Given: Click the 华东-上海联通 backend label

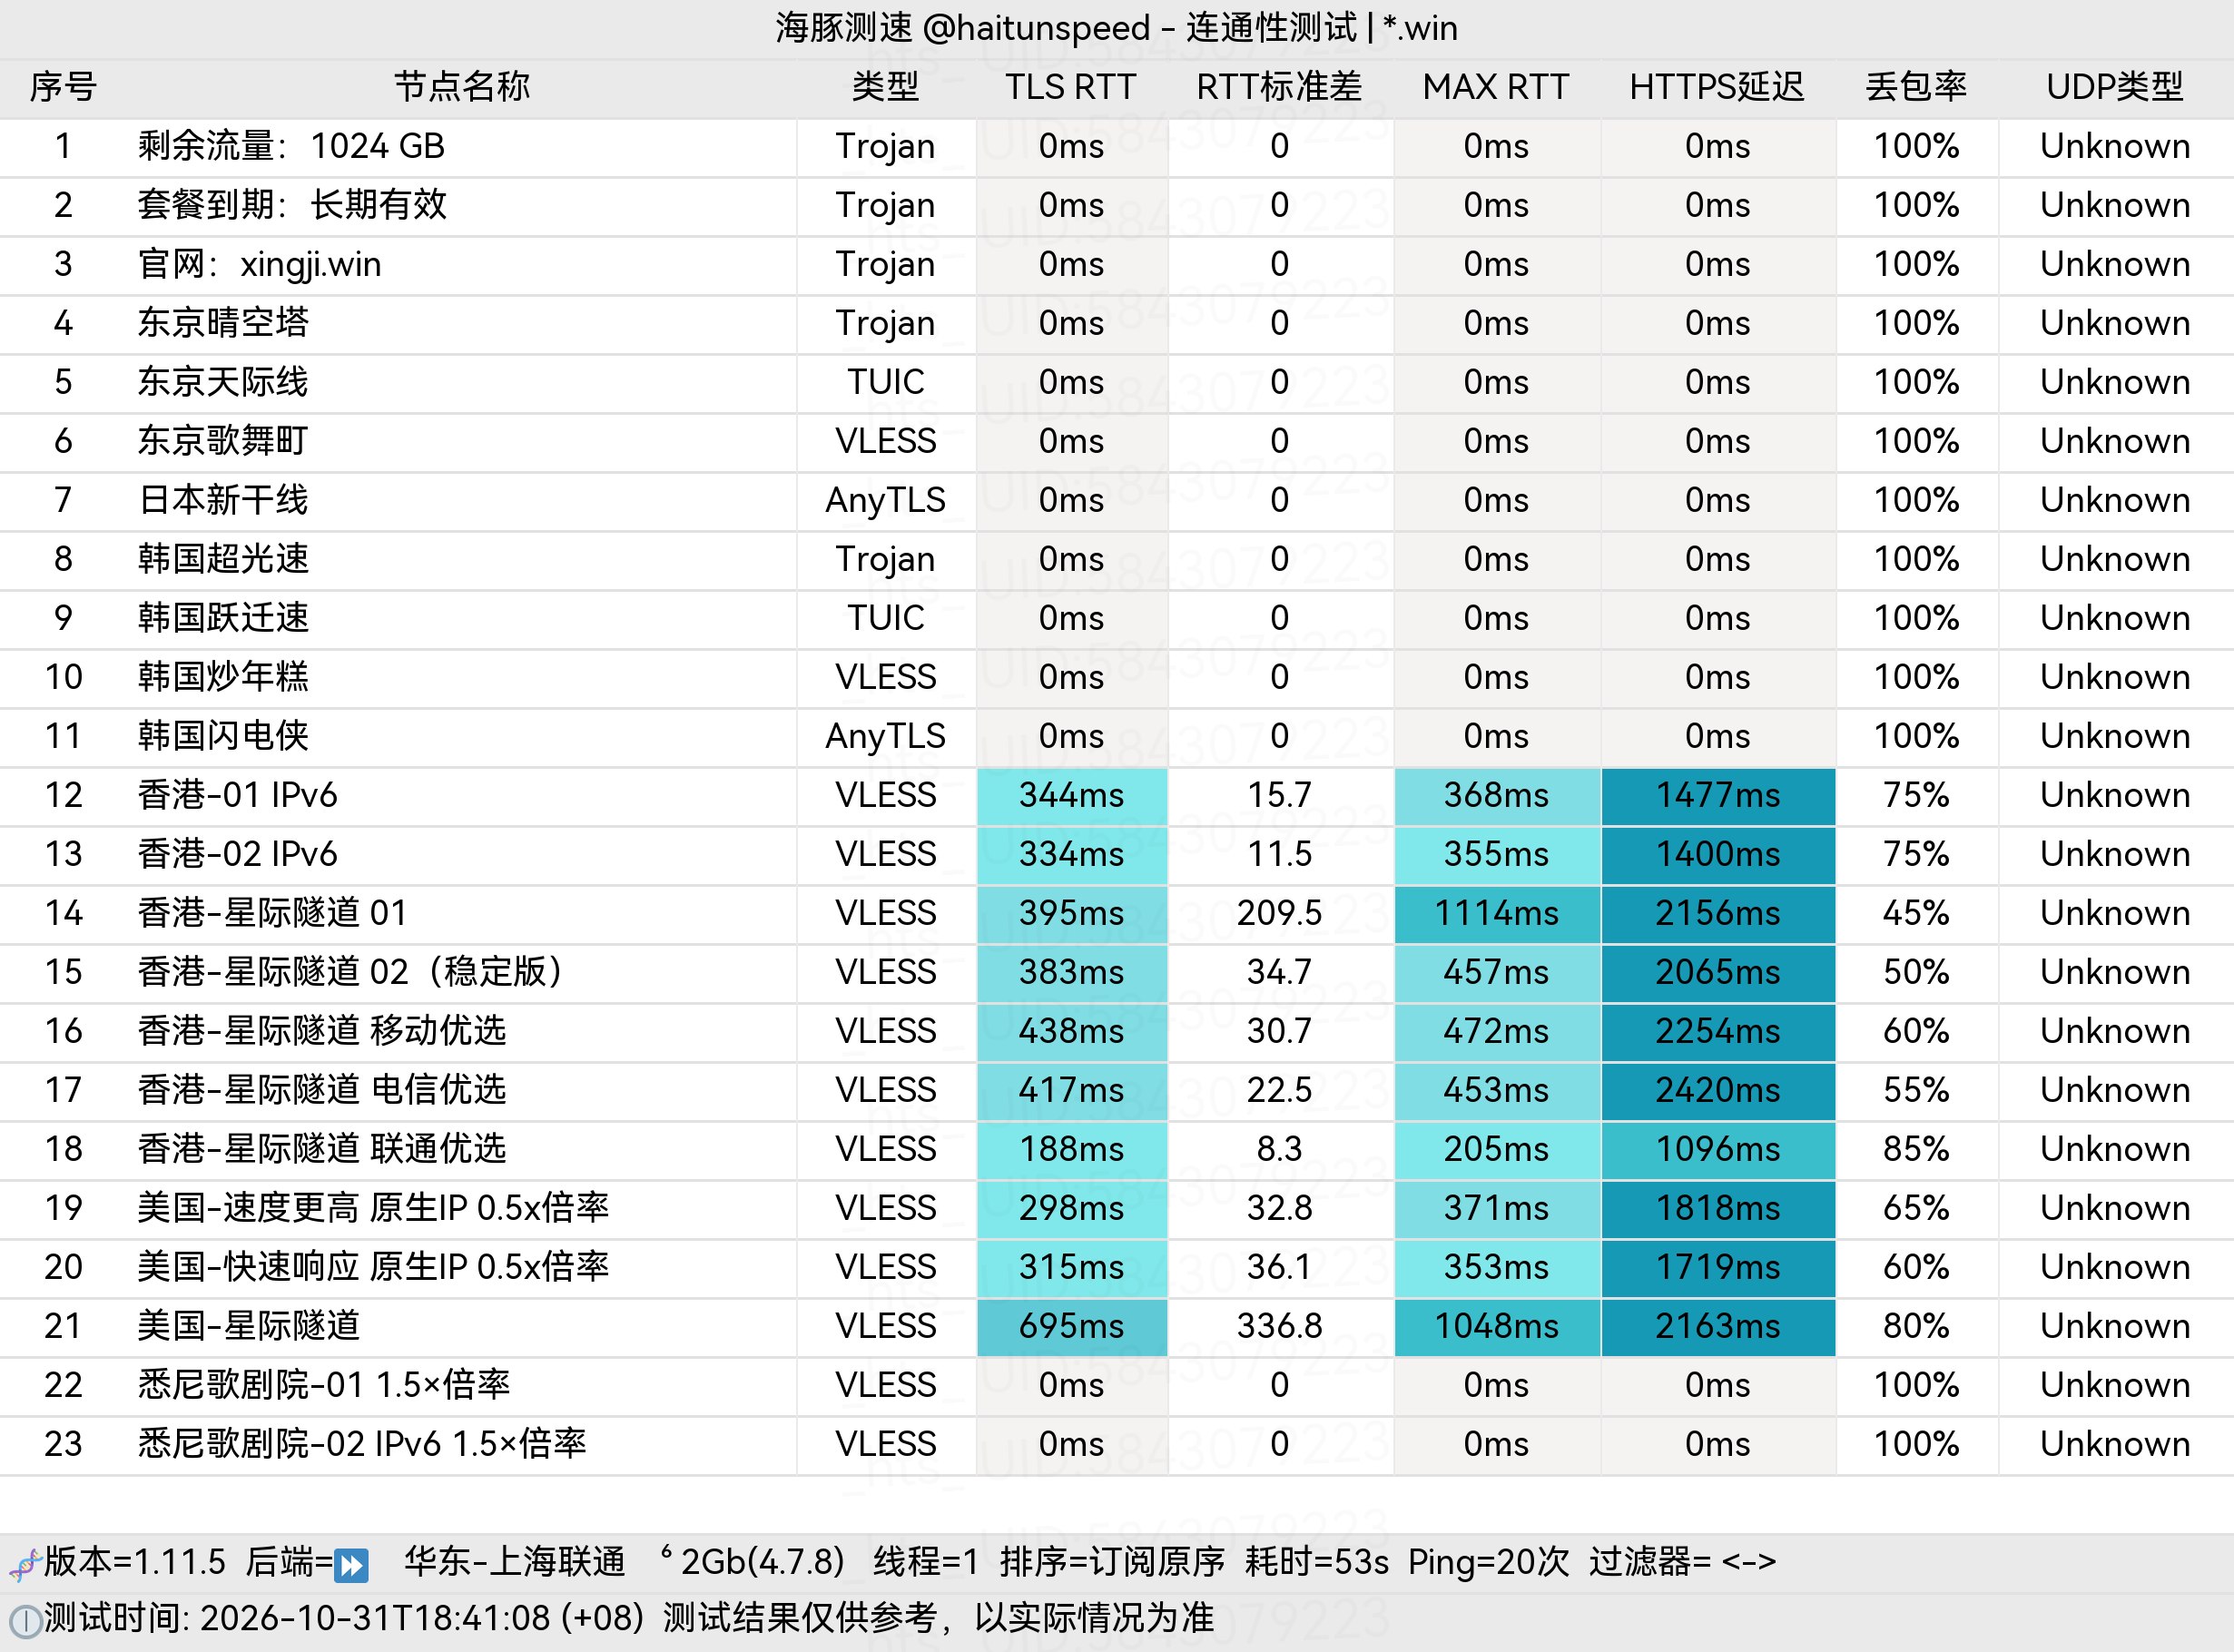Looking at the screenshot, I should click(515, 1562).
